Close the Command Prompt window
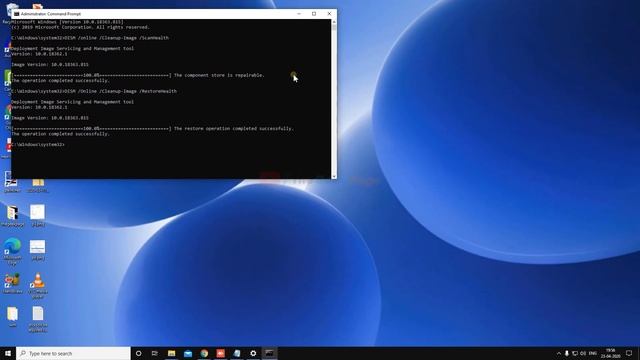 pyautogui.click(x=329, y=14)
